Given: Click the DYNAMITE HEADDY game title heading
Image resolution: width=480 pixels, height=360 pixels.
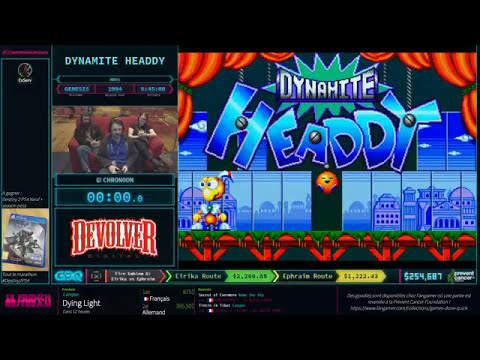Looking at the screenshot, I should (x=115, y=61).
